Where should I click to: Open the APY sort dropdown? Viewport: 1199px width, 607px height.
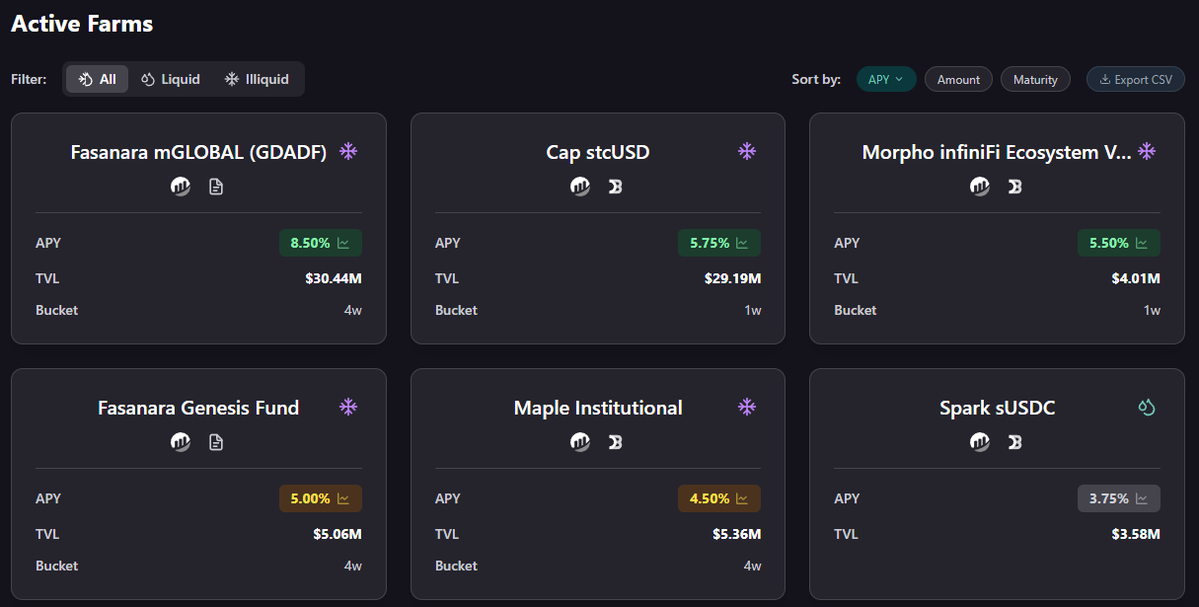[x=886, y=80]
